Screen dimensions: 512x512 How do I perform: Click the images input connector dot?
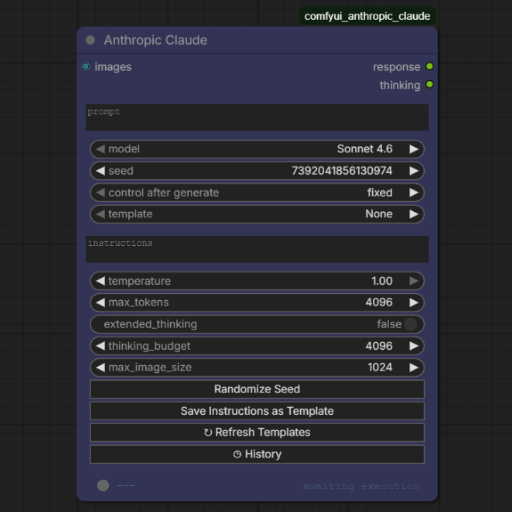point(86,66)
